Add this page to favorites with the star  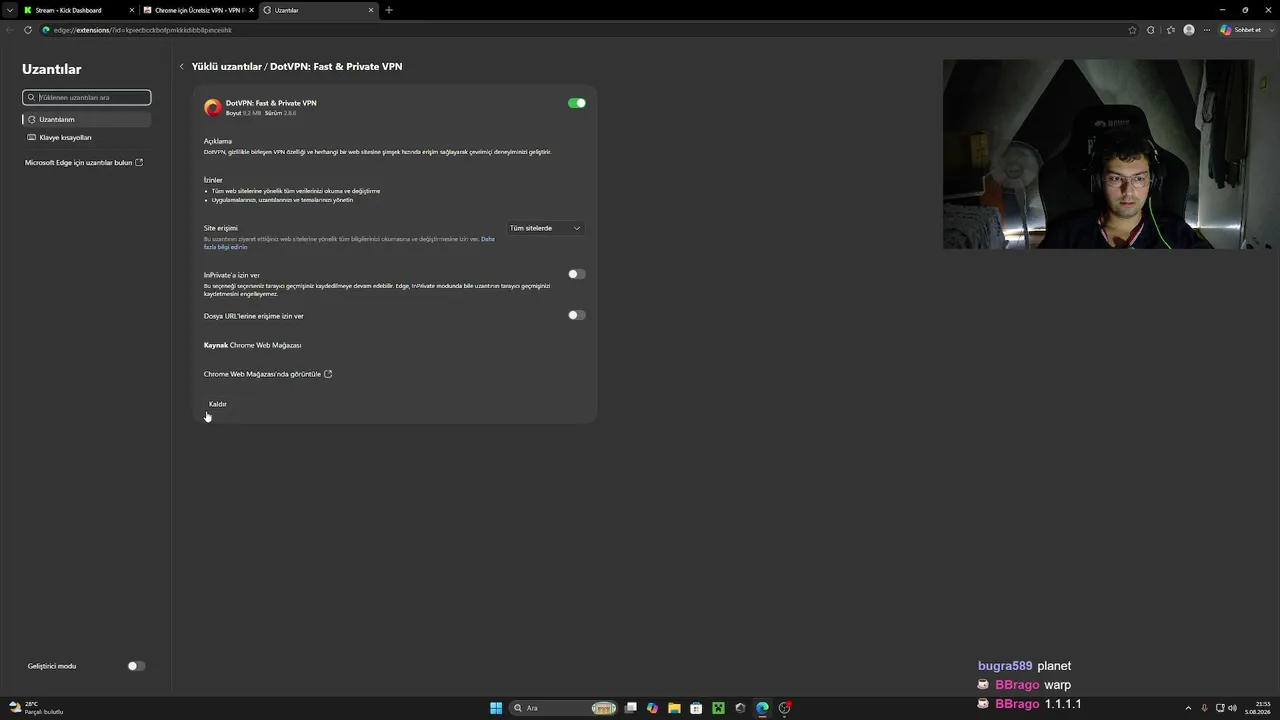1132,30
